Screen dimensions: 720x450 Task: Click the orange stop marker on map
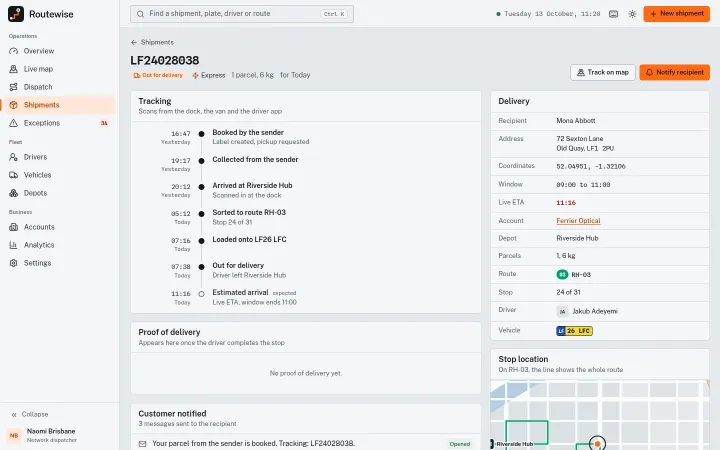597,444
